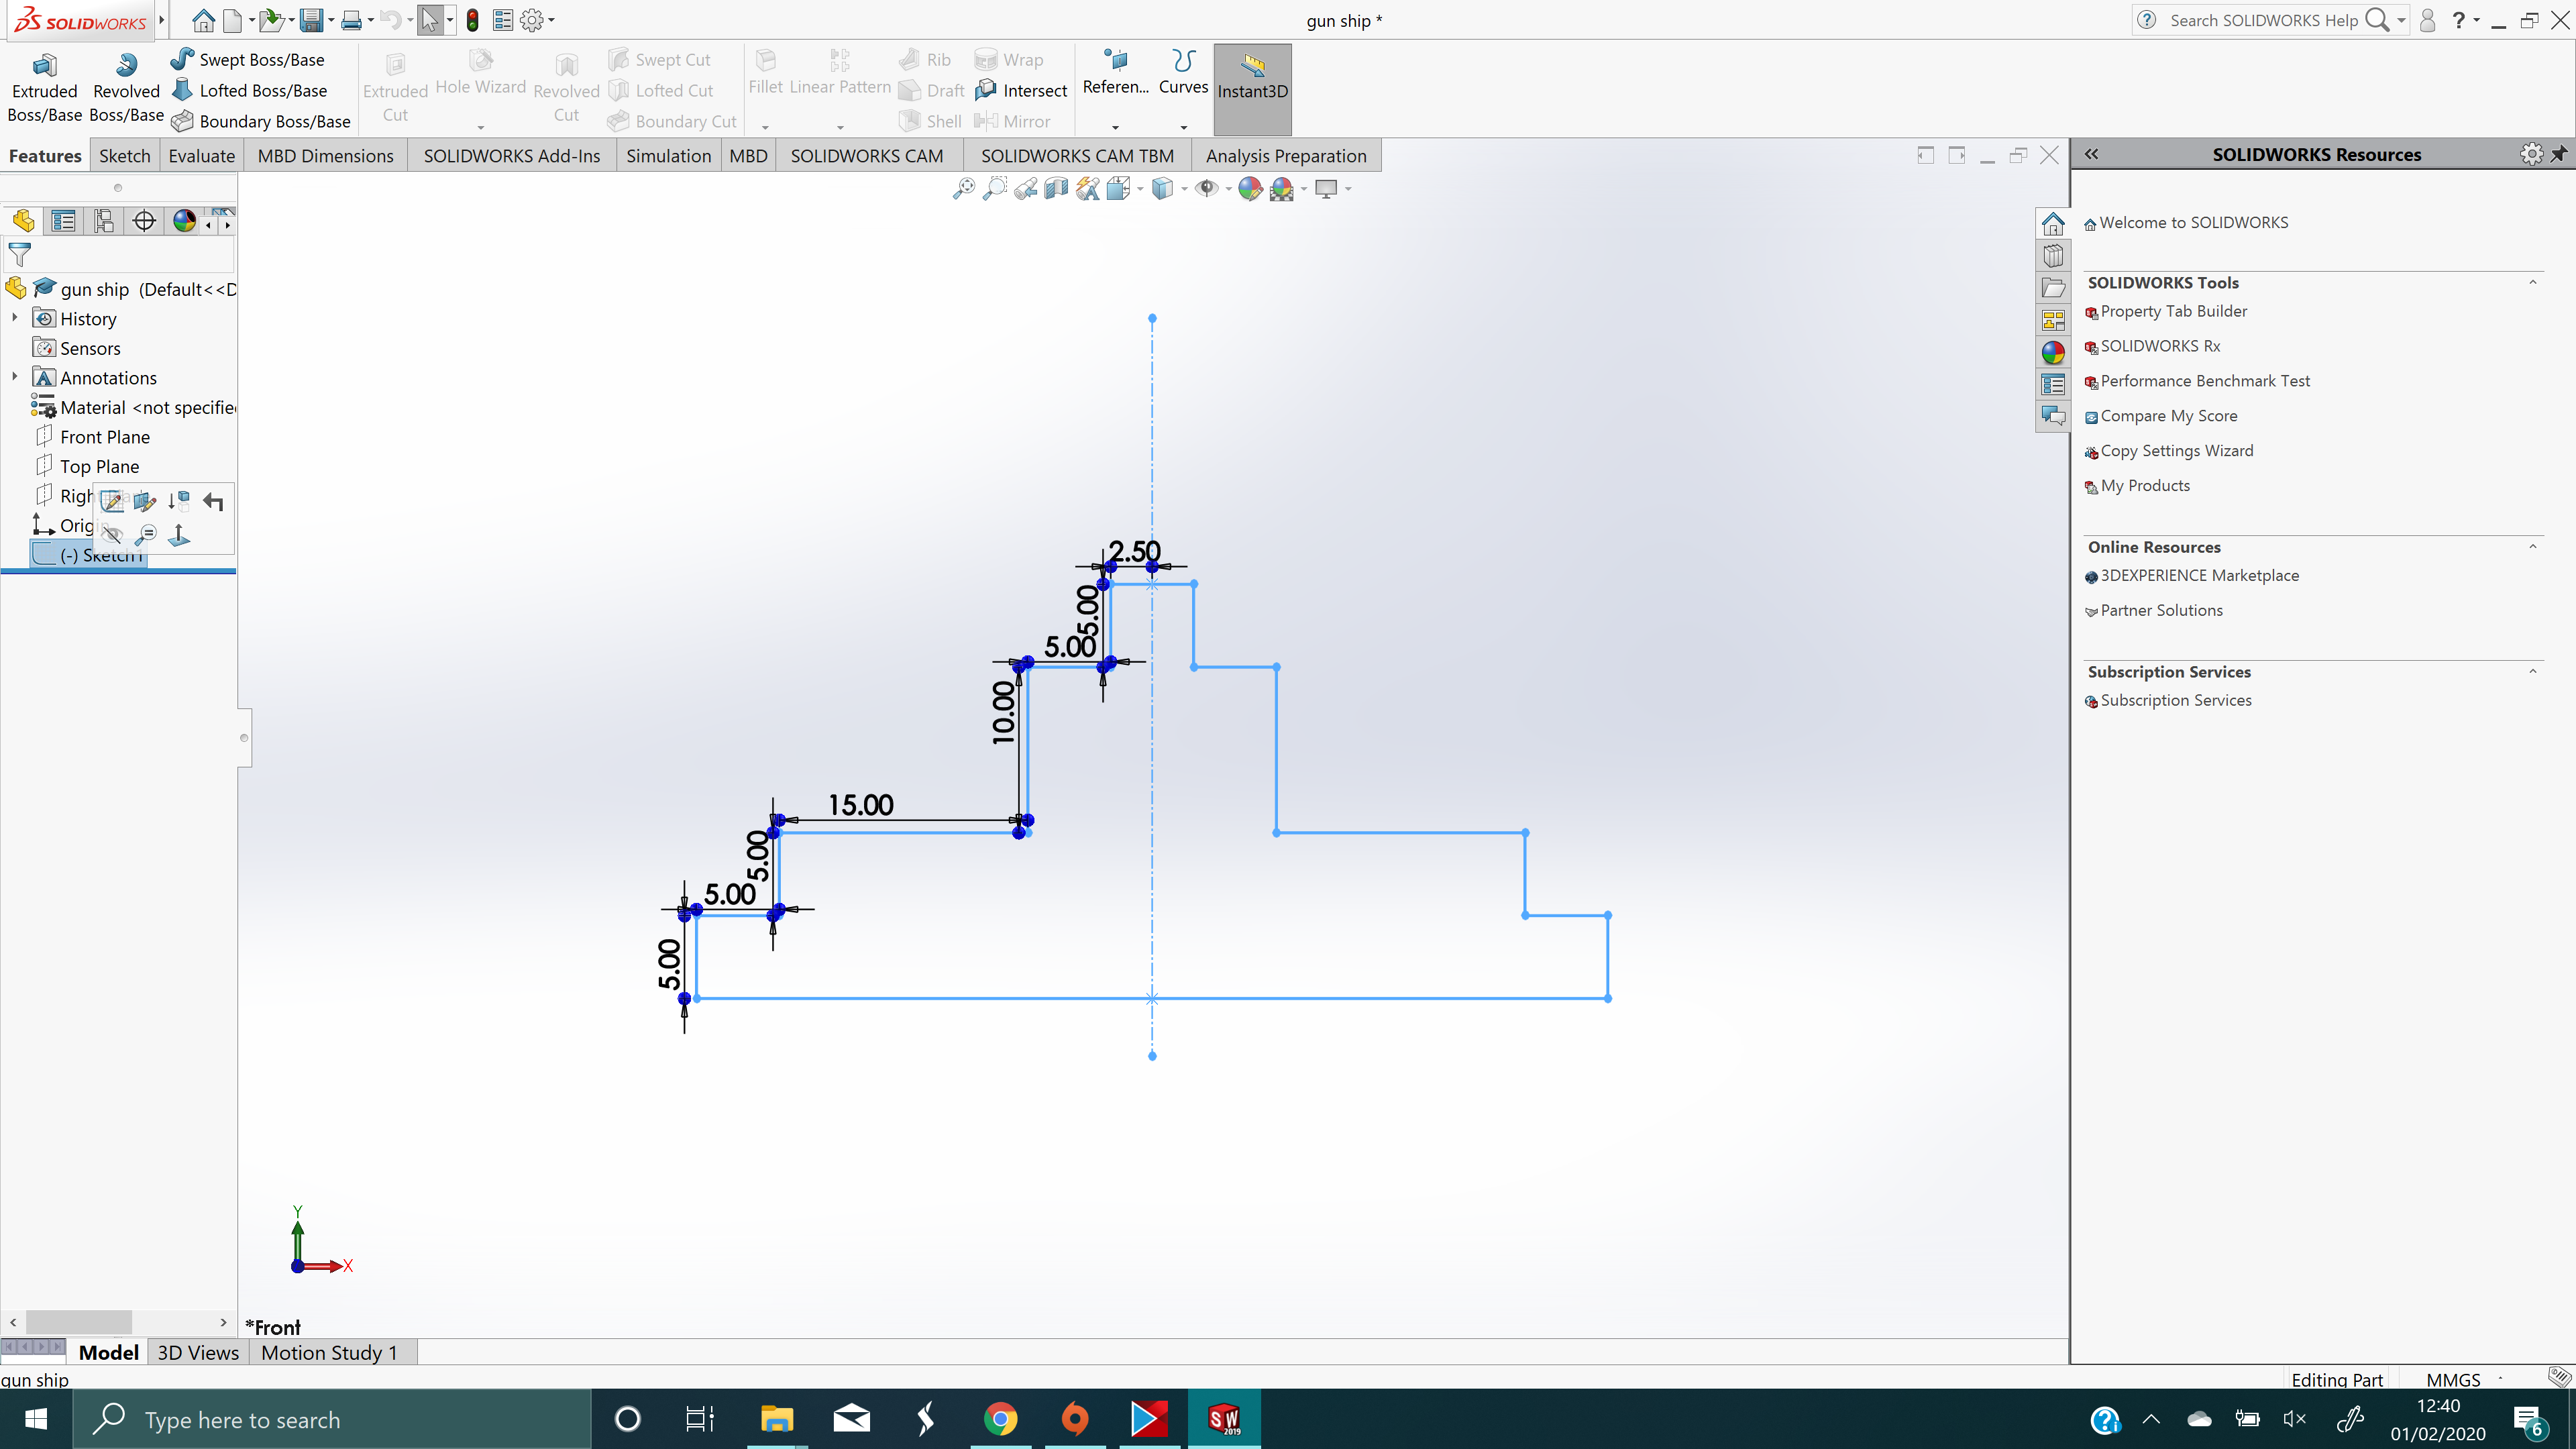The width and height of the screenshot is (2576, 1449).
Task: Open the View Orientation dropdown arrow
Action: pos(1140,189)
